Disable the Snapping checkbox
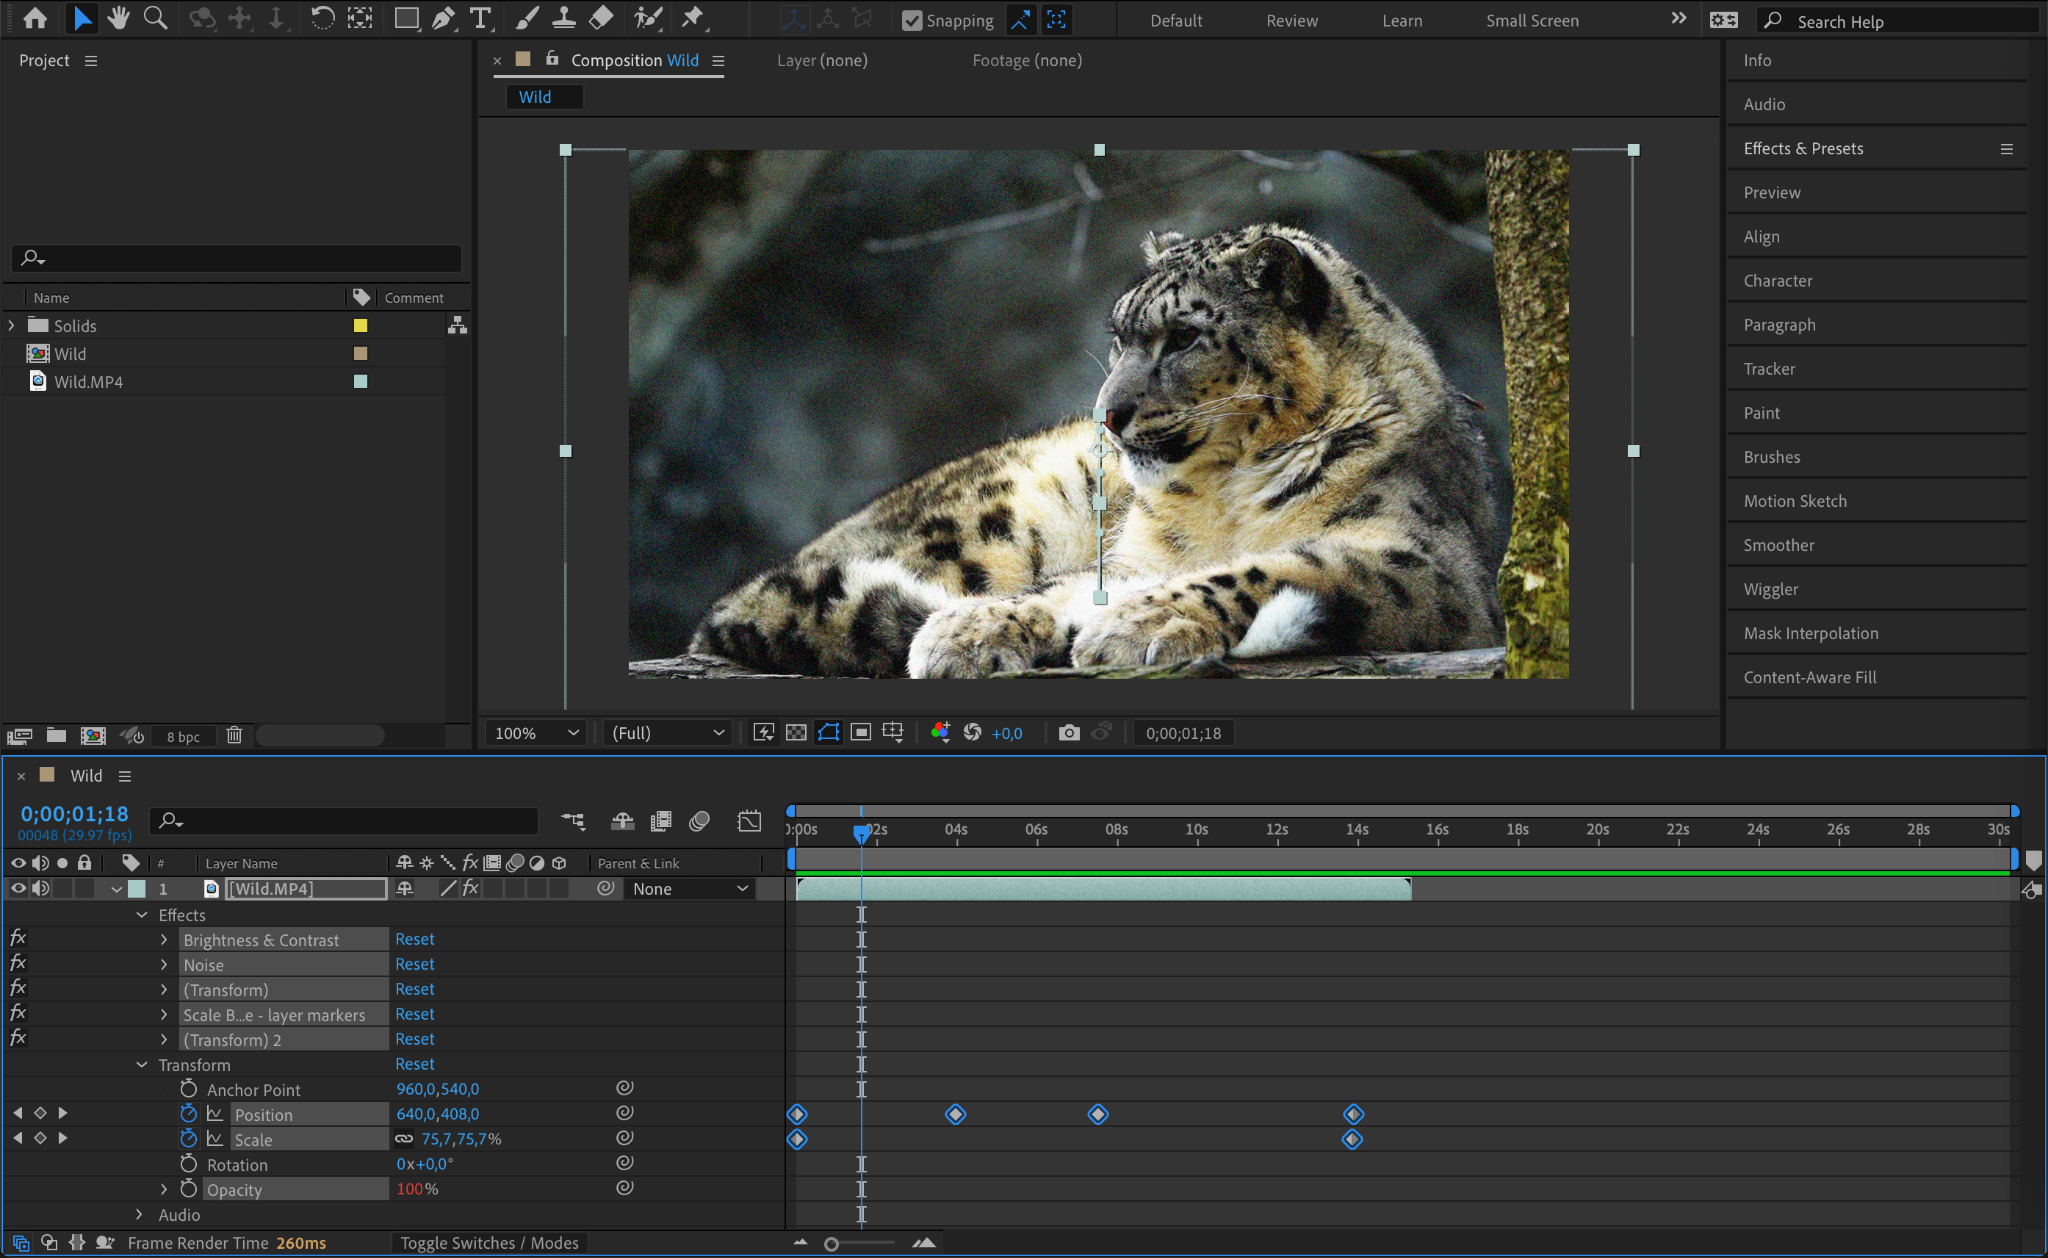Image resolution: width=2048 pixels, height=1258 pixels. point(912,21)
